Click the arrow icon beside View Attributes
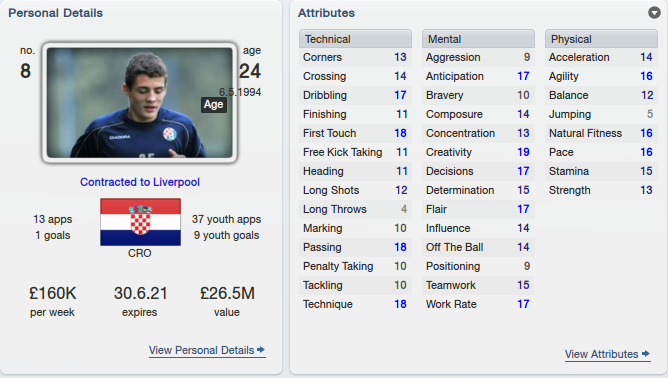The image size is (668, 378). pyautogui.click(x=645, y=354)
